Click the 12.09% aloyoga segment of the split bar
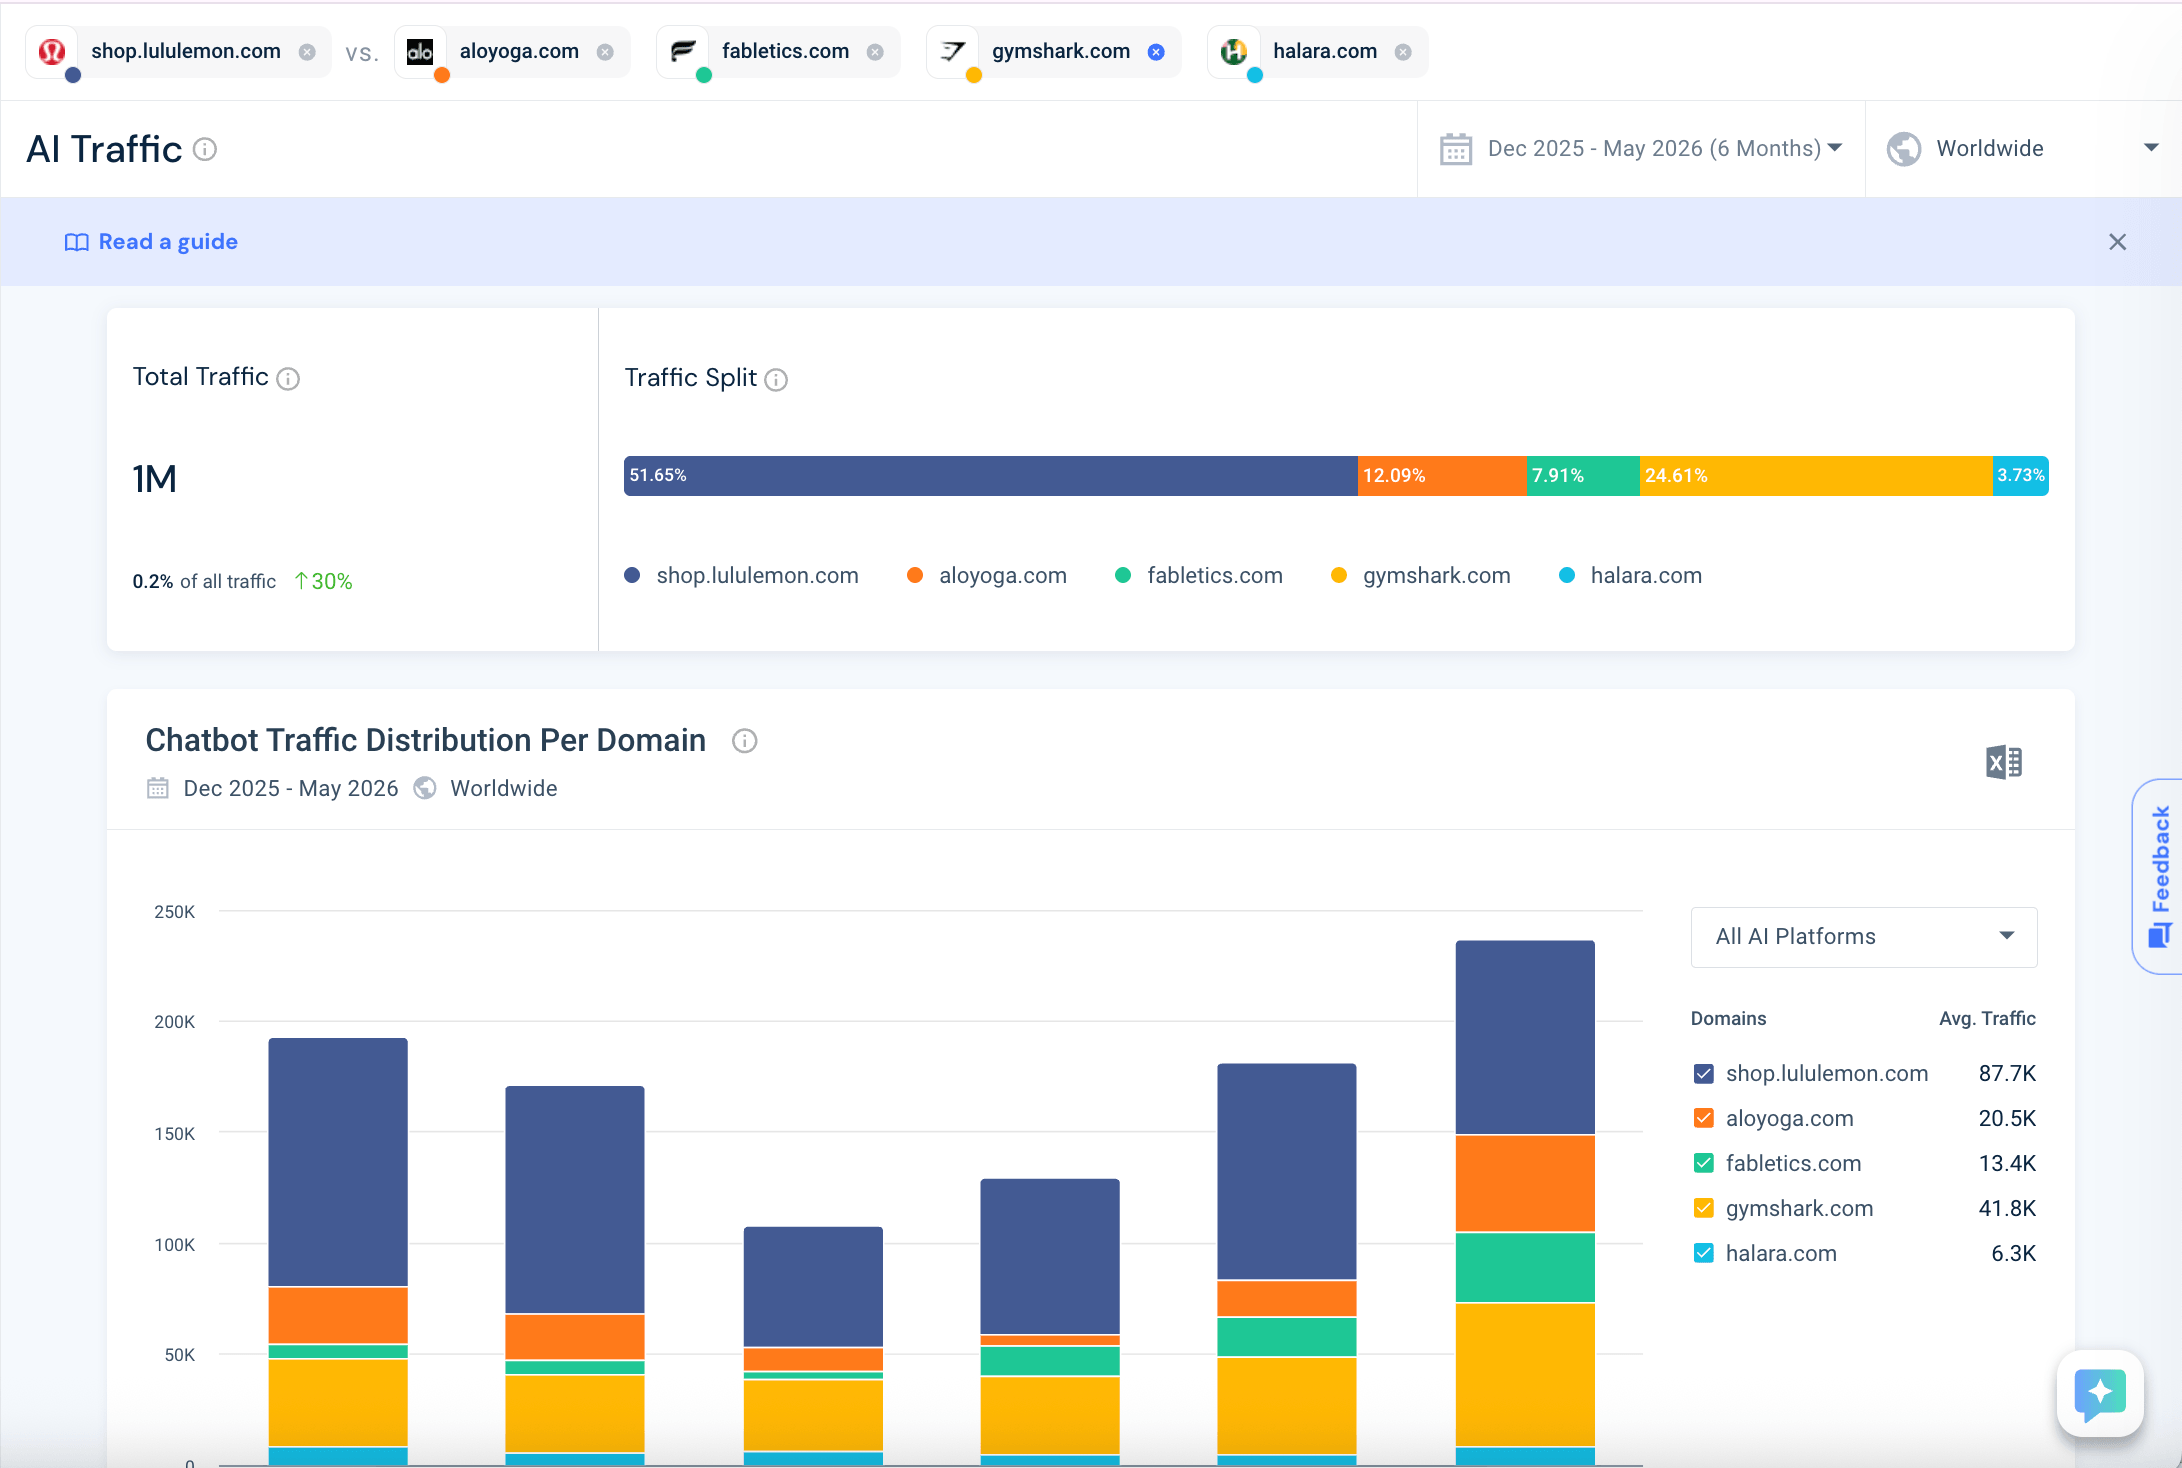Image resolution: width=2182 pixels, height=1468 pixels. (1442, 476)
